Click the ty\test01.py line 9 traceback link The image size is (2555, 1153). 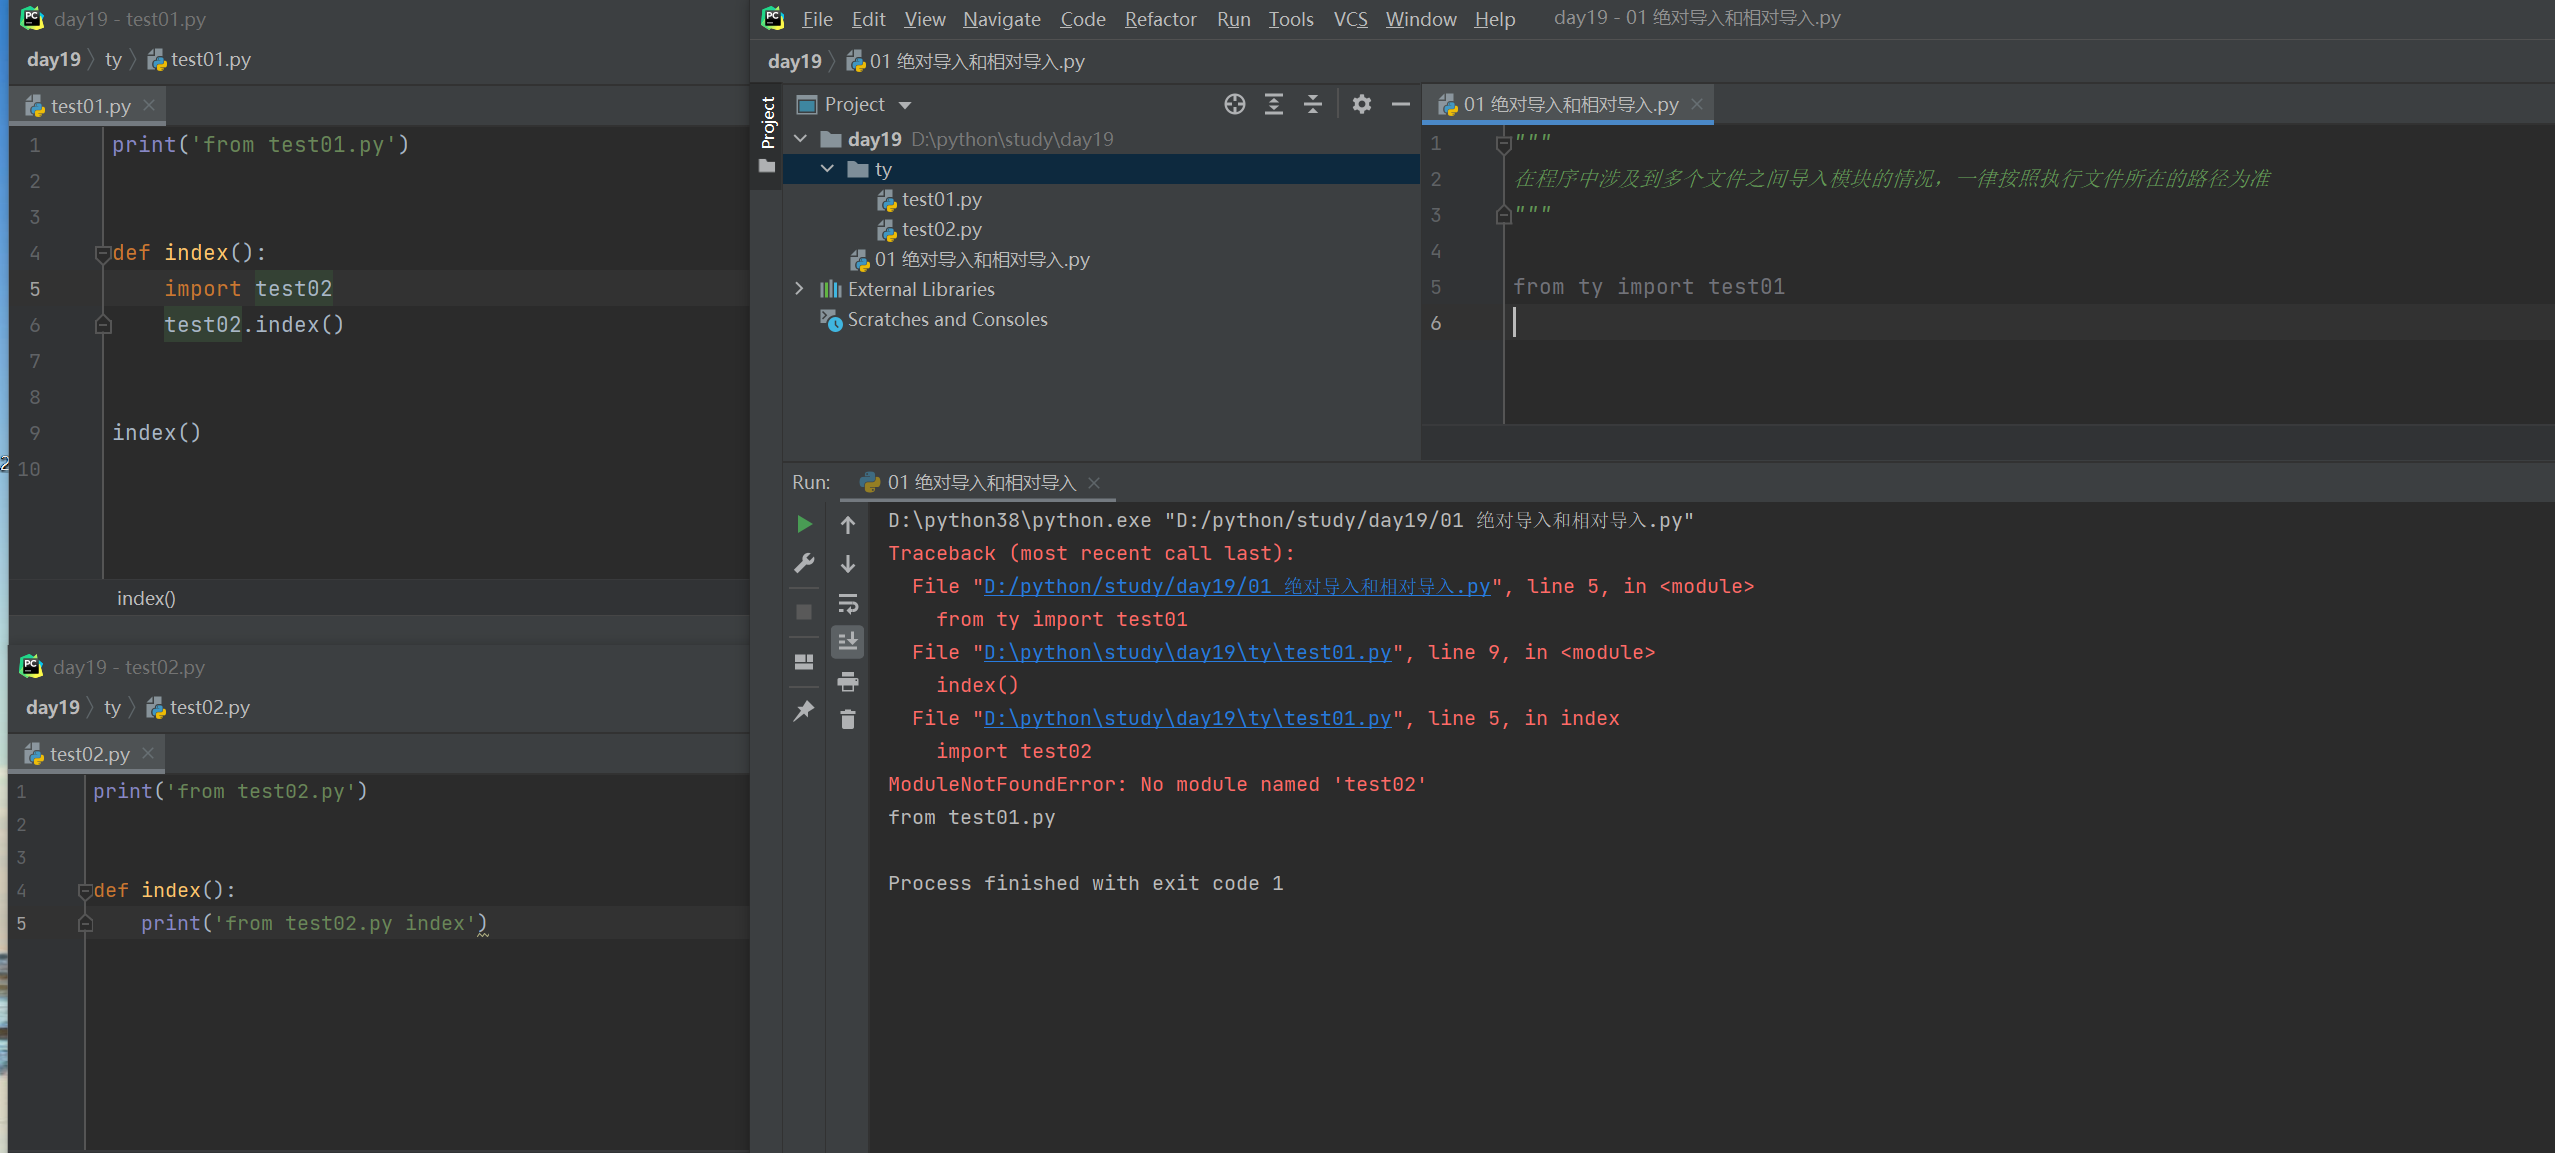click(1187, 653)
